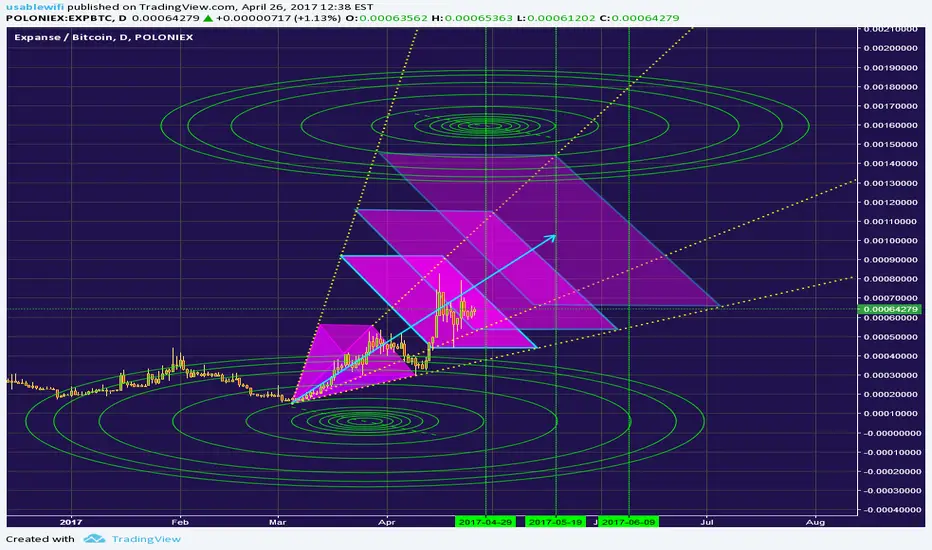
Task: Select the 2017-05-19 date marker
Action: pyautogui.click(x=555, y=522)
